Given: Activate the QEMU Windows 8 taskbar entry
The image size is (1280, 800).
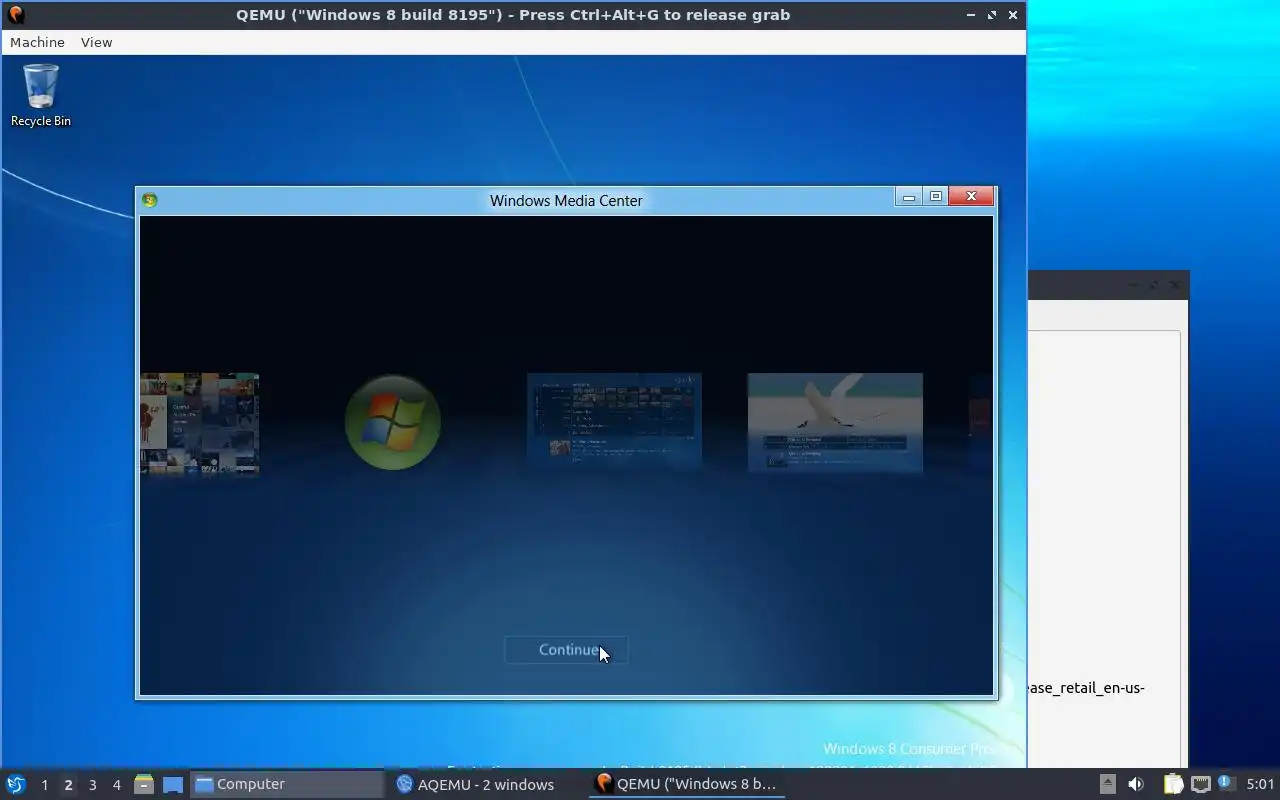Looking at the screenshot, I should point(686,784).
